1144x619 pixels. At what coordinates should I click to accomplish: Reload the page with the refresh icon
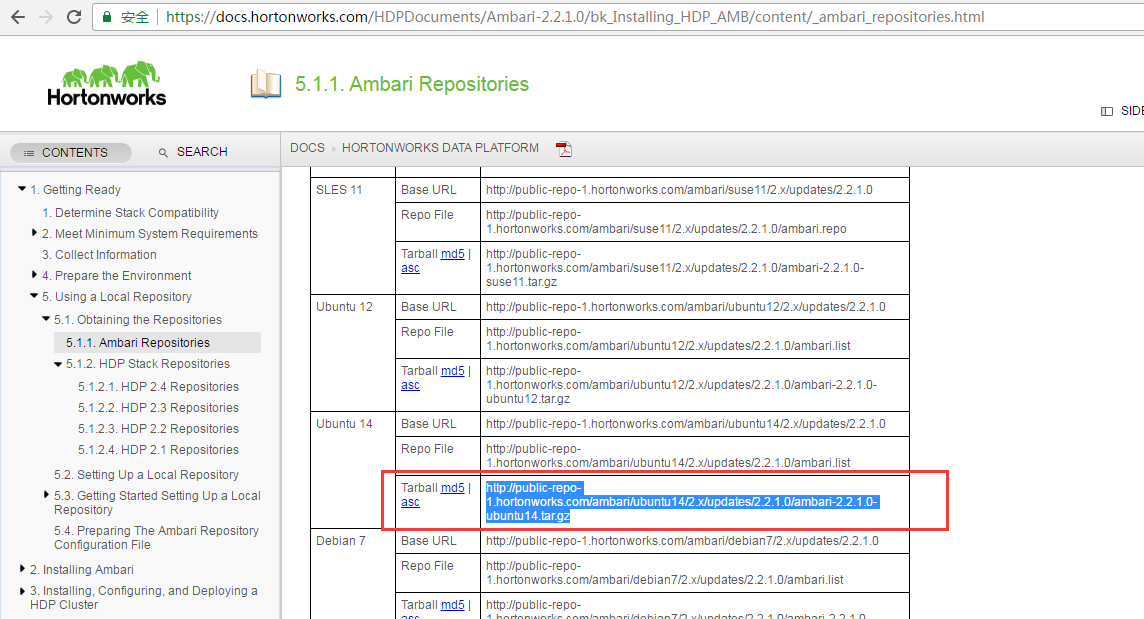point(74,17)
